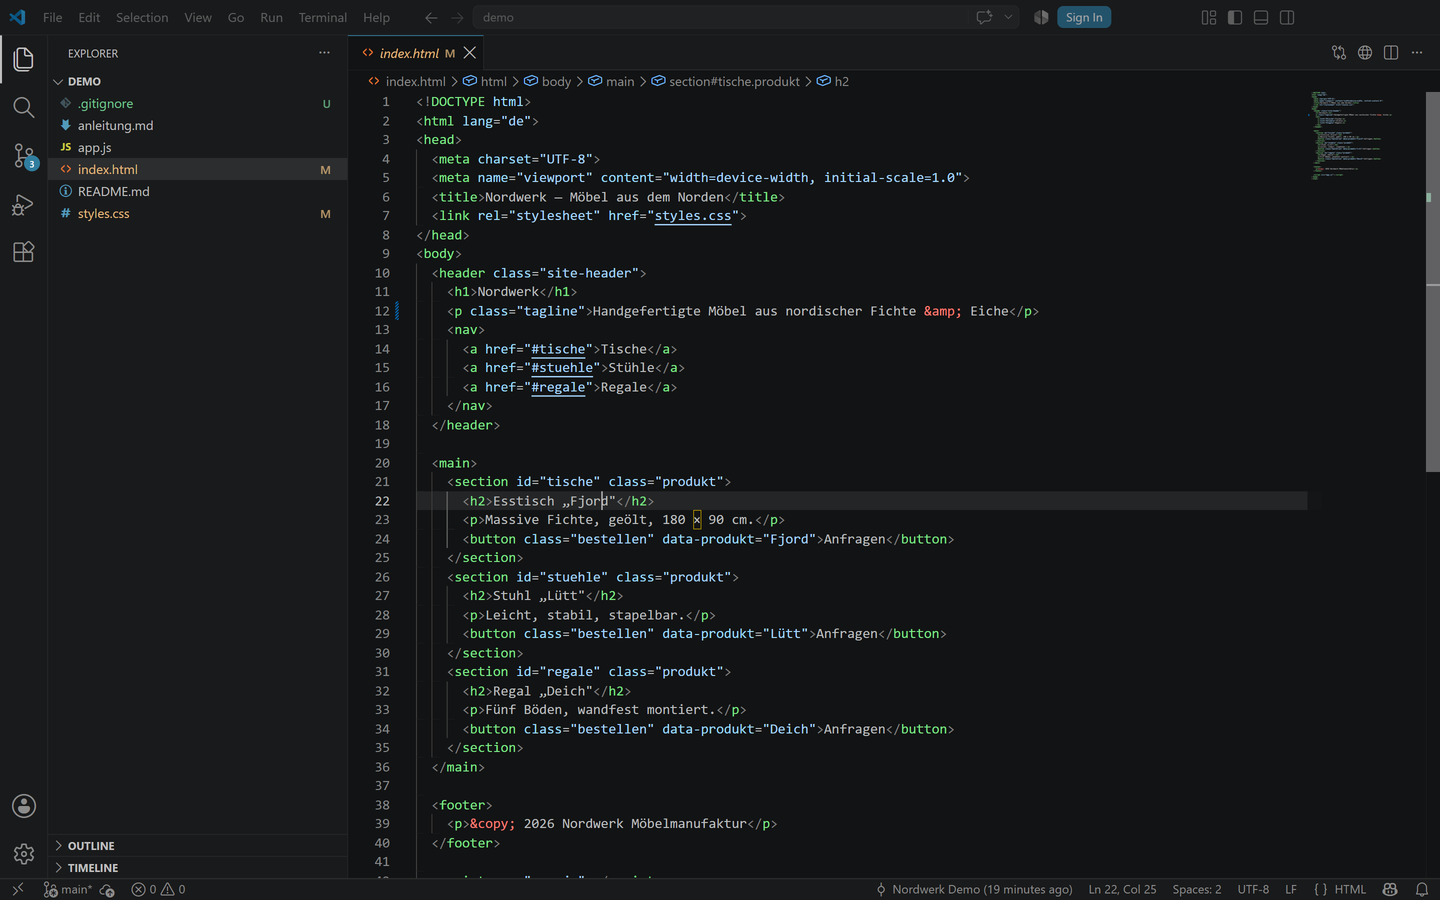
Task: Open editor More Actions ellipsis
Action: (1417, 53)
